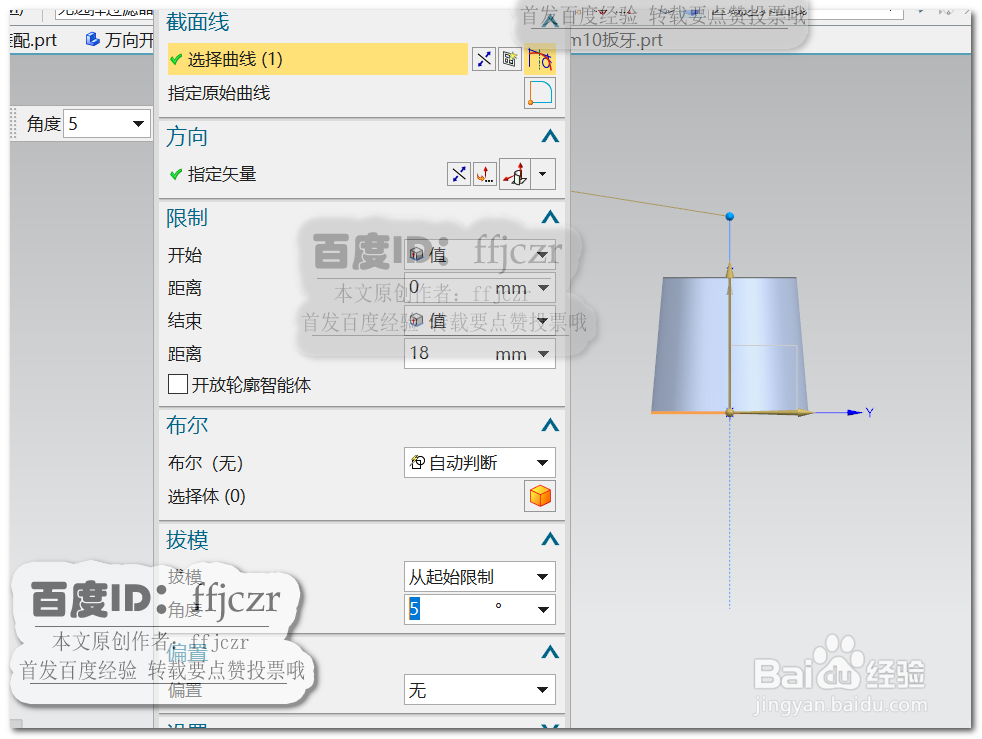Open the 结束 limit type dropdown
Viewport: 982px width, 739px height.
480,321
